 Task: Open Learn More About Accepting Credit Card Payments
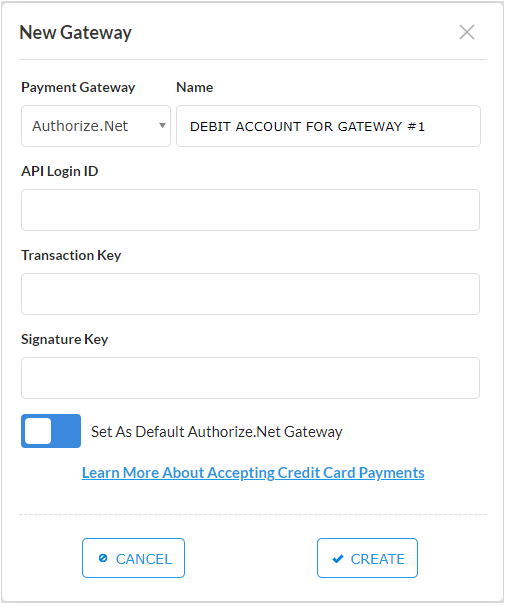coord(254,473)
